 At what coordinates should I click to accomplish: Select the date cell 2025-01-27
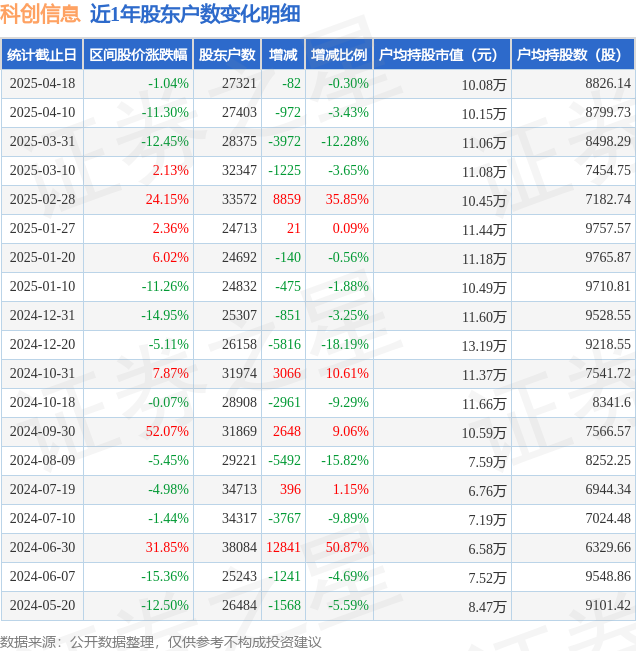click(x=42, y=229)
